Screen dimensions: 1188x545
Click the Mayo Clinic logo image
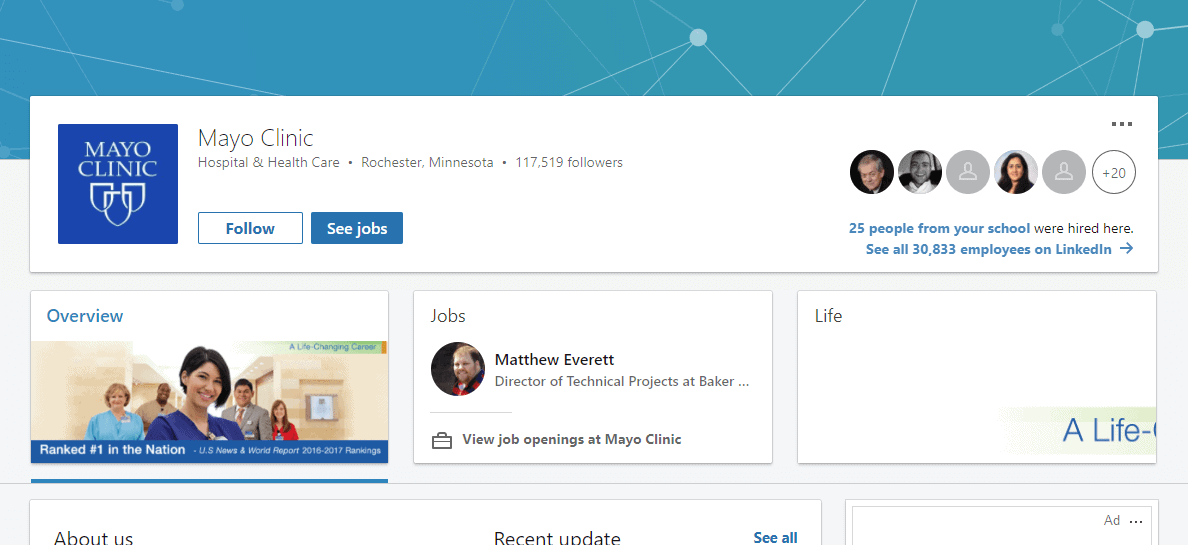(x=118, y=184)
